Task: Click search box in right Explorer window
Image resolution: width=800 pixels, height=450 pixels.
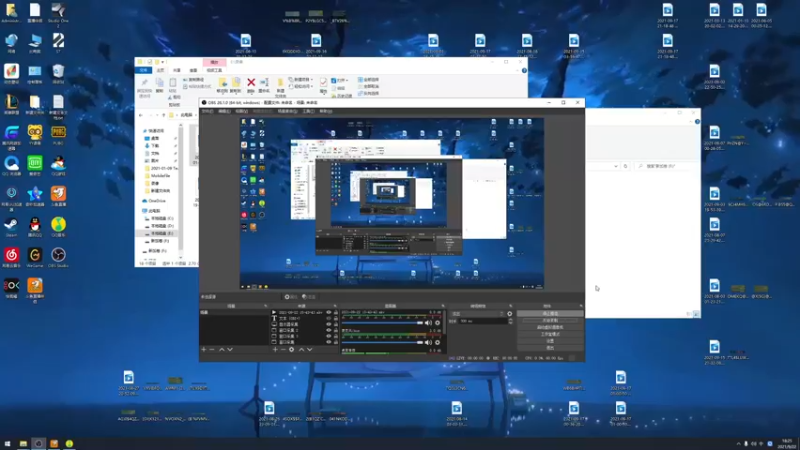Action: coord(666,166)
